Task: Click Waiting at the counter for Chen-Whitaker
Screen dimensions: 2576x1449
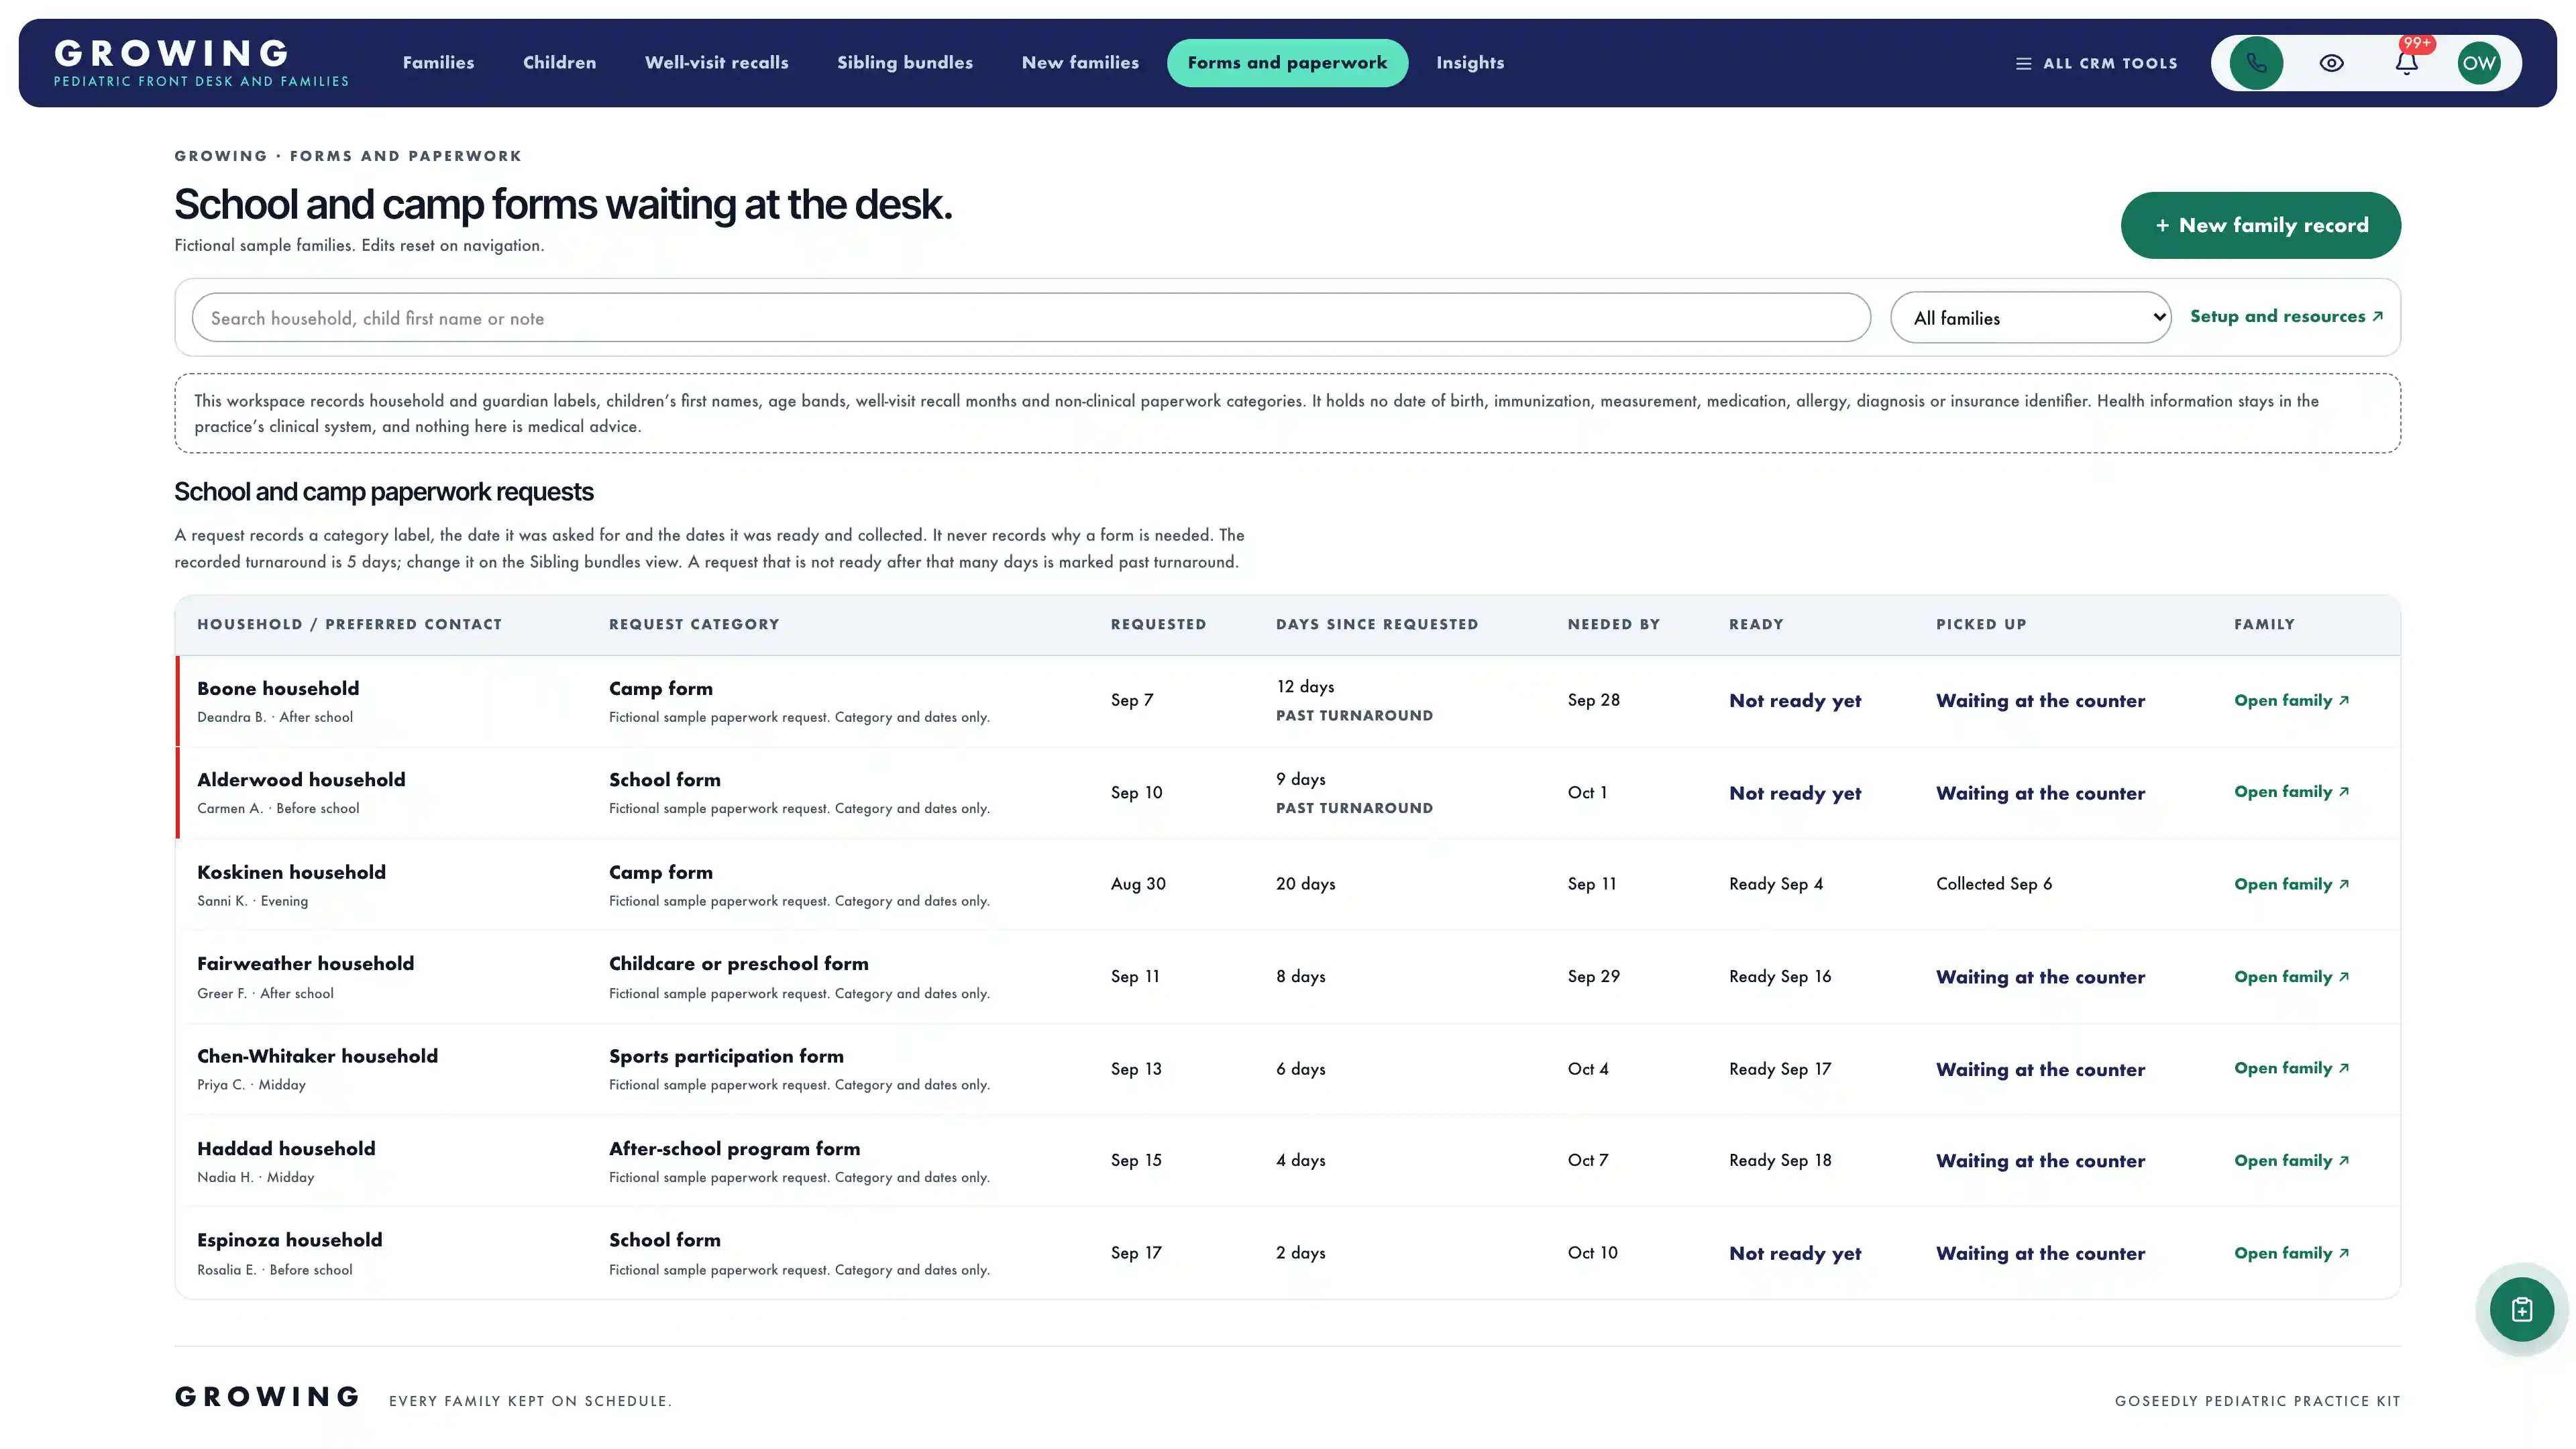Action: 2040,1069
